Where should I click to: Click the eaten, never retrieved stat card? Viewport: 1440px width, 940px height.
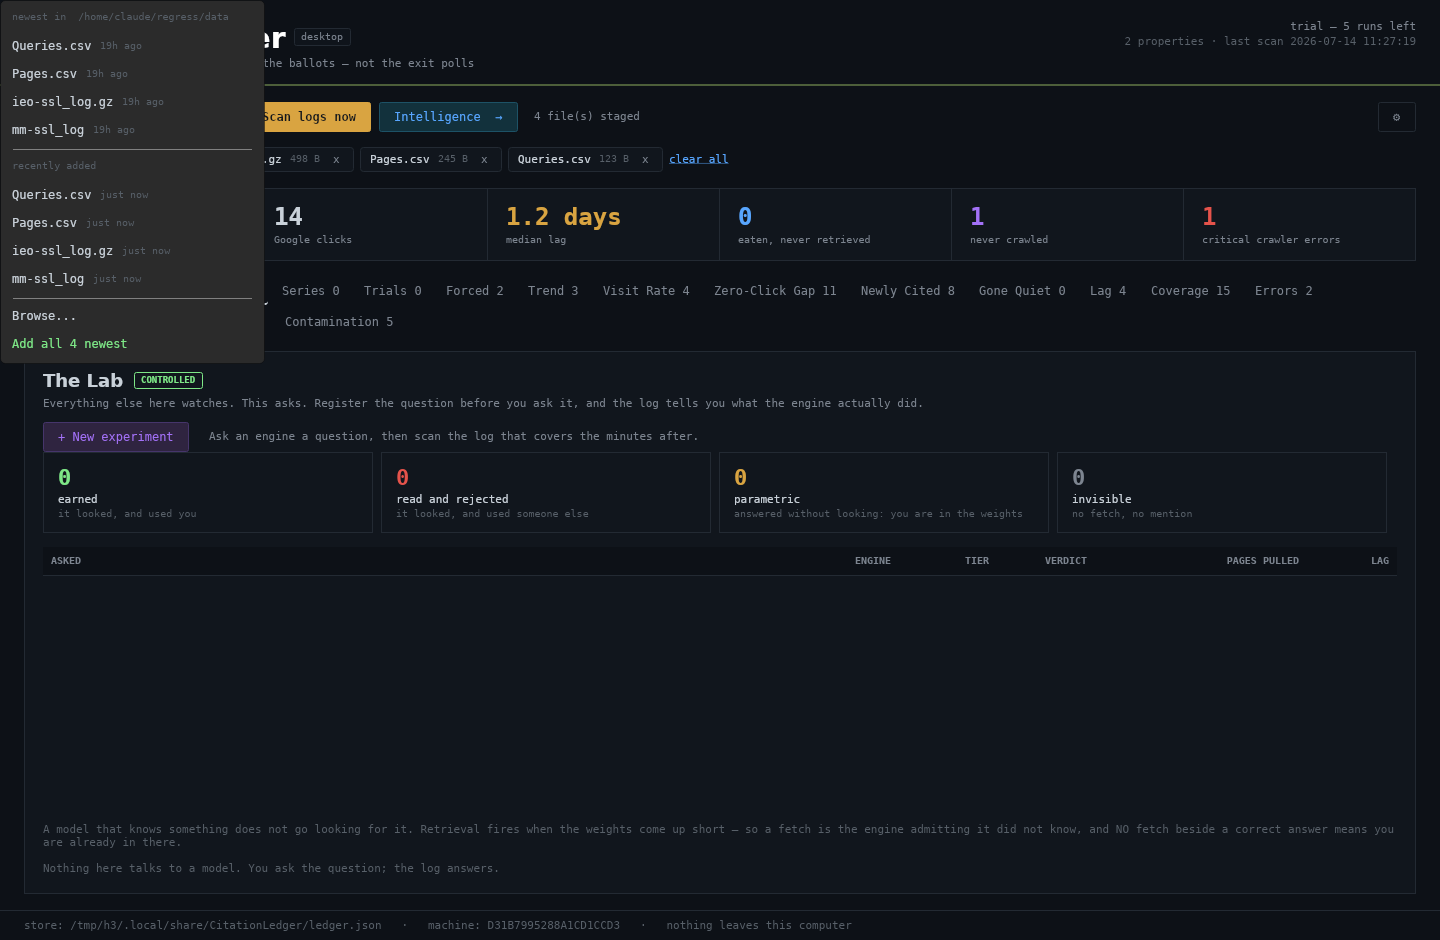(x=835, y=225)
